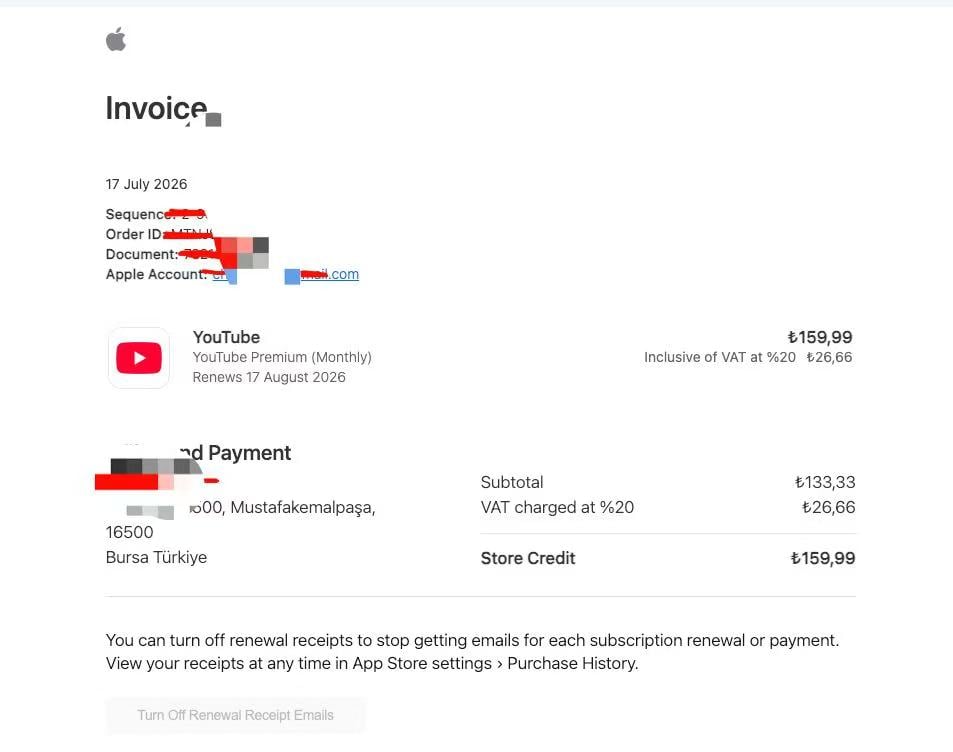953x752 pixels.
Task: Click the Apple logo at top
Action: tap(116, 40)
